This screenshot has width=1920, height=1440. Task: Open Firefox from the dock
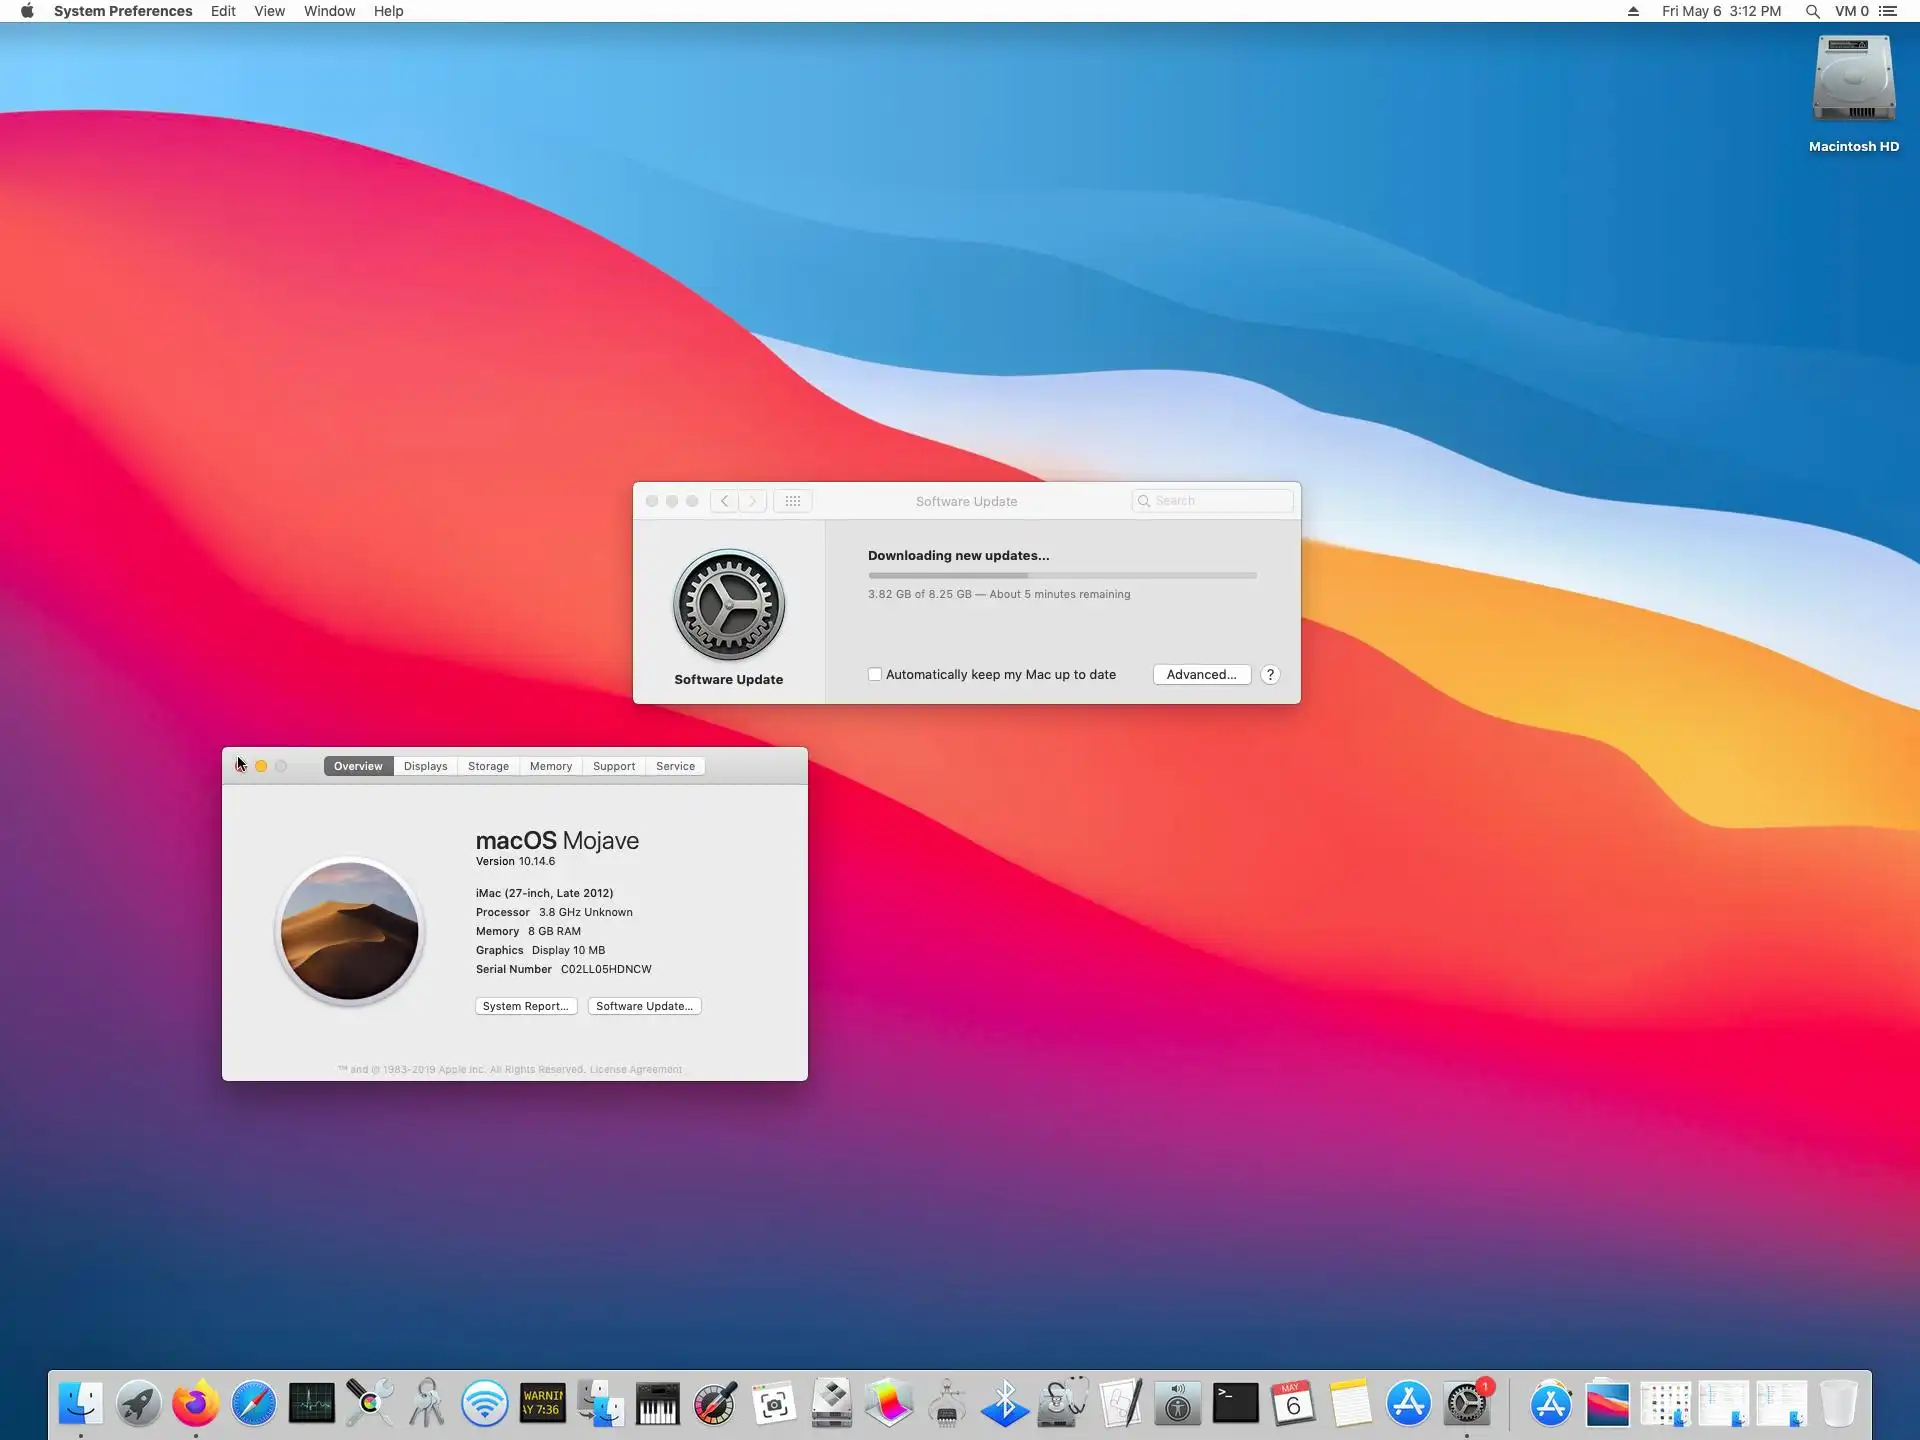click(x=195, y=1404)
